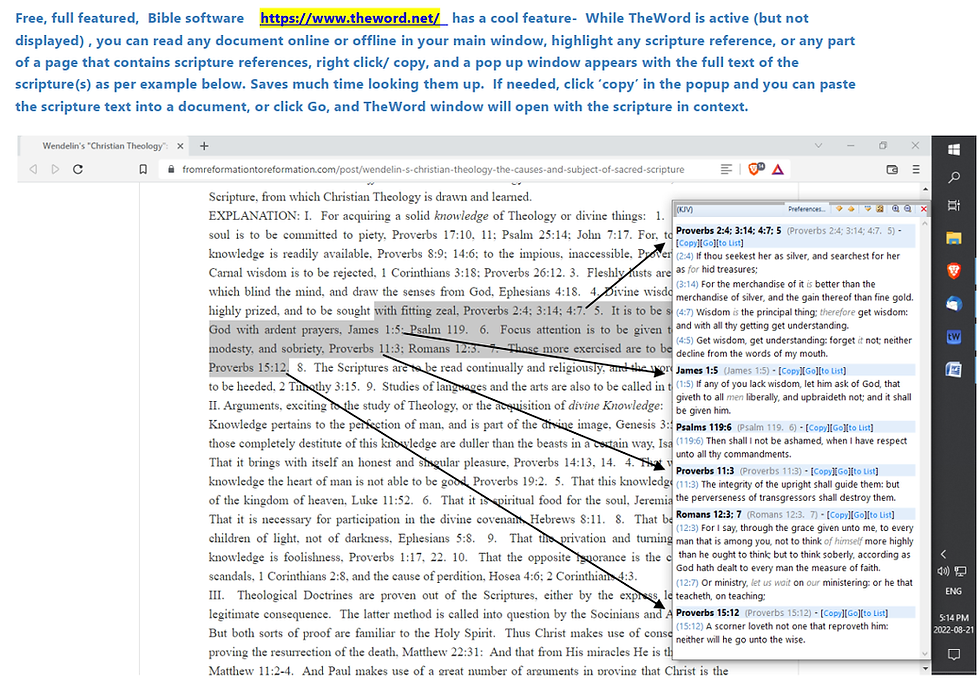Click the ENG language indicator
The image size is (980, 683).
(x=954, y=591)
